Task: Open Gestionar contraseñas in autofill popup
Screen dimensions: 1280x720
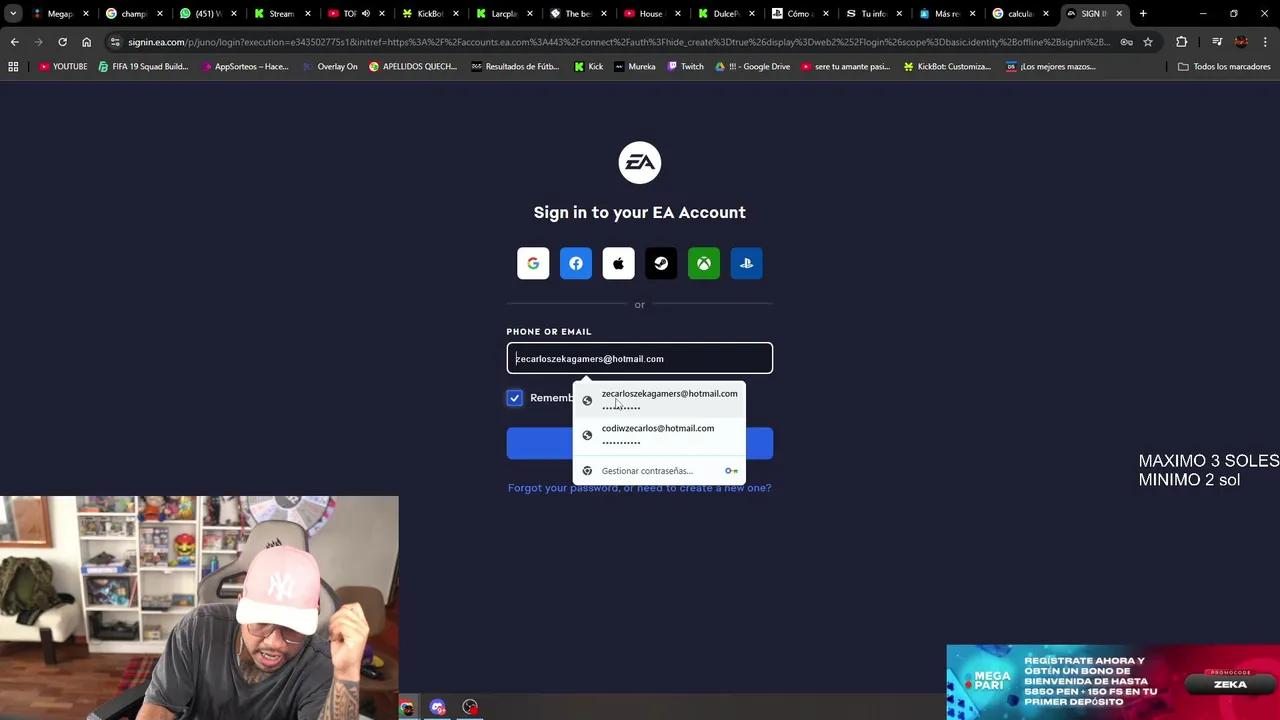Action: tap(660, 470)
